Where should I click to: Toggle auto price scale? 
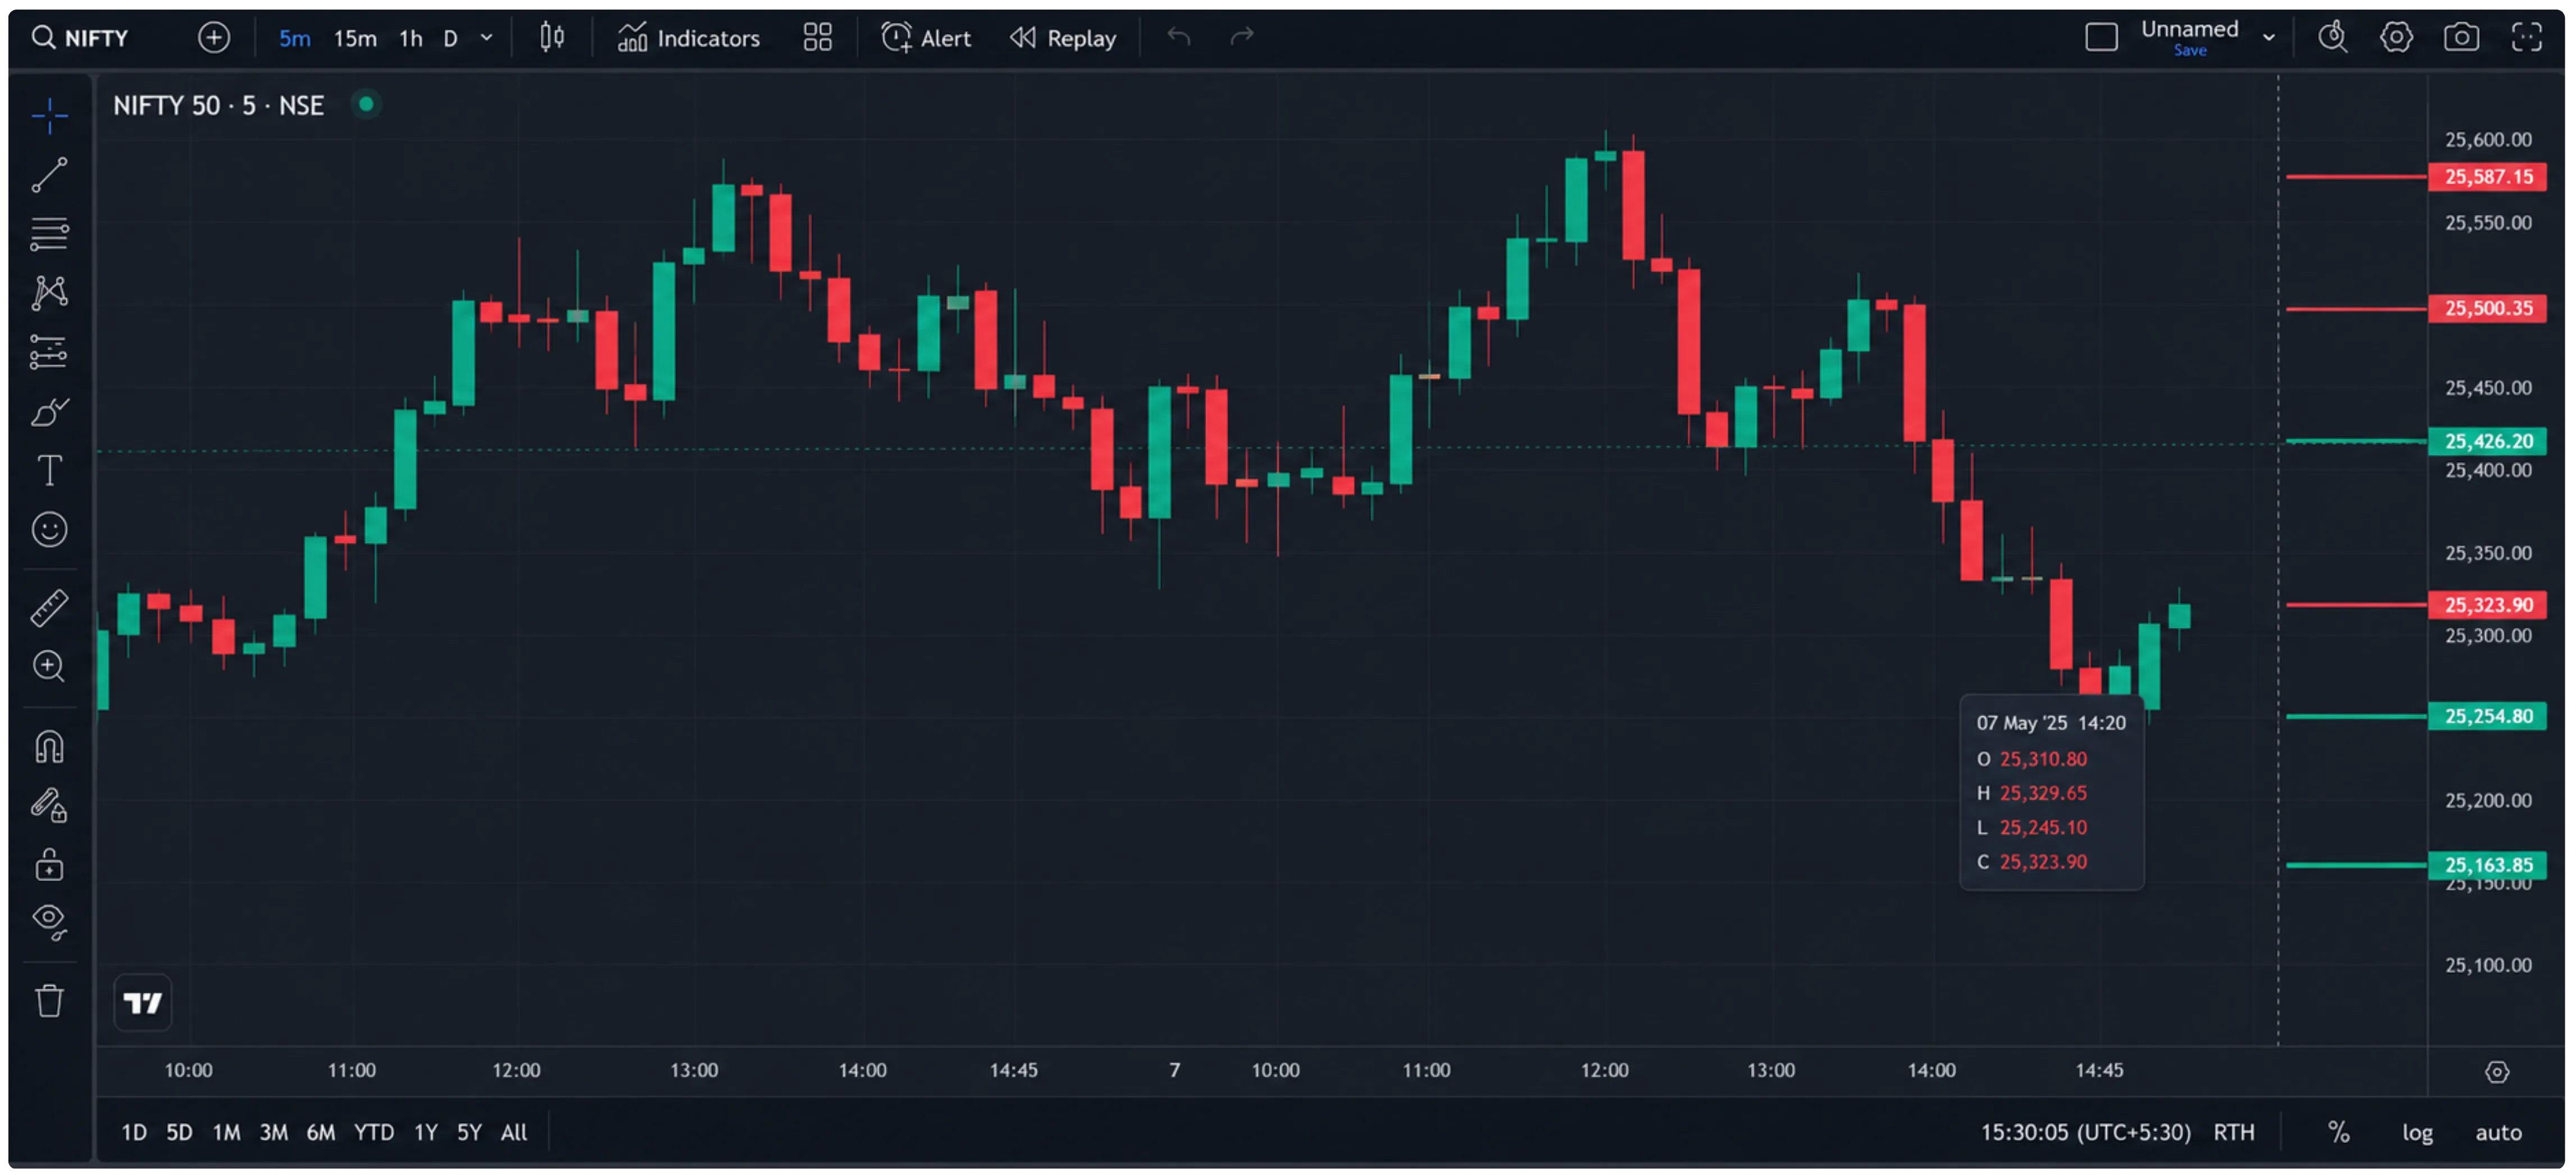[x=2498, y=1132]
